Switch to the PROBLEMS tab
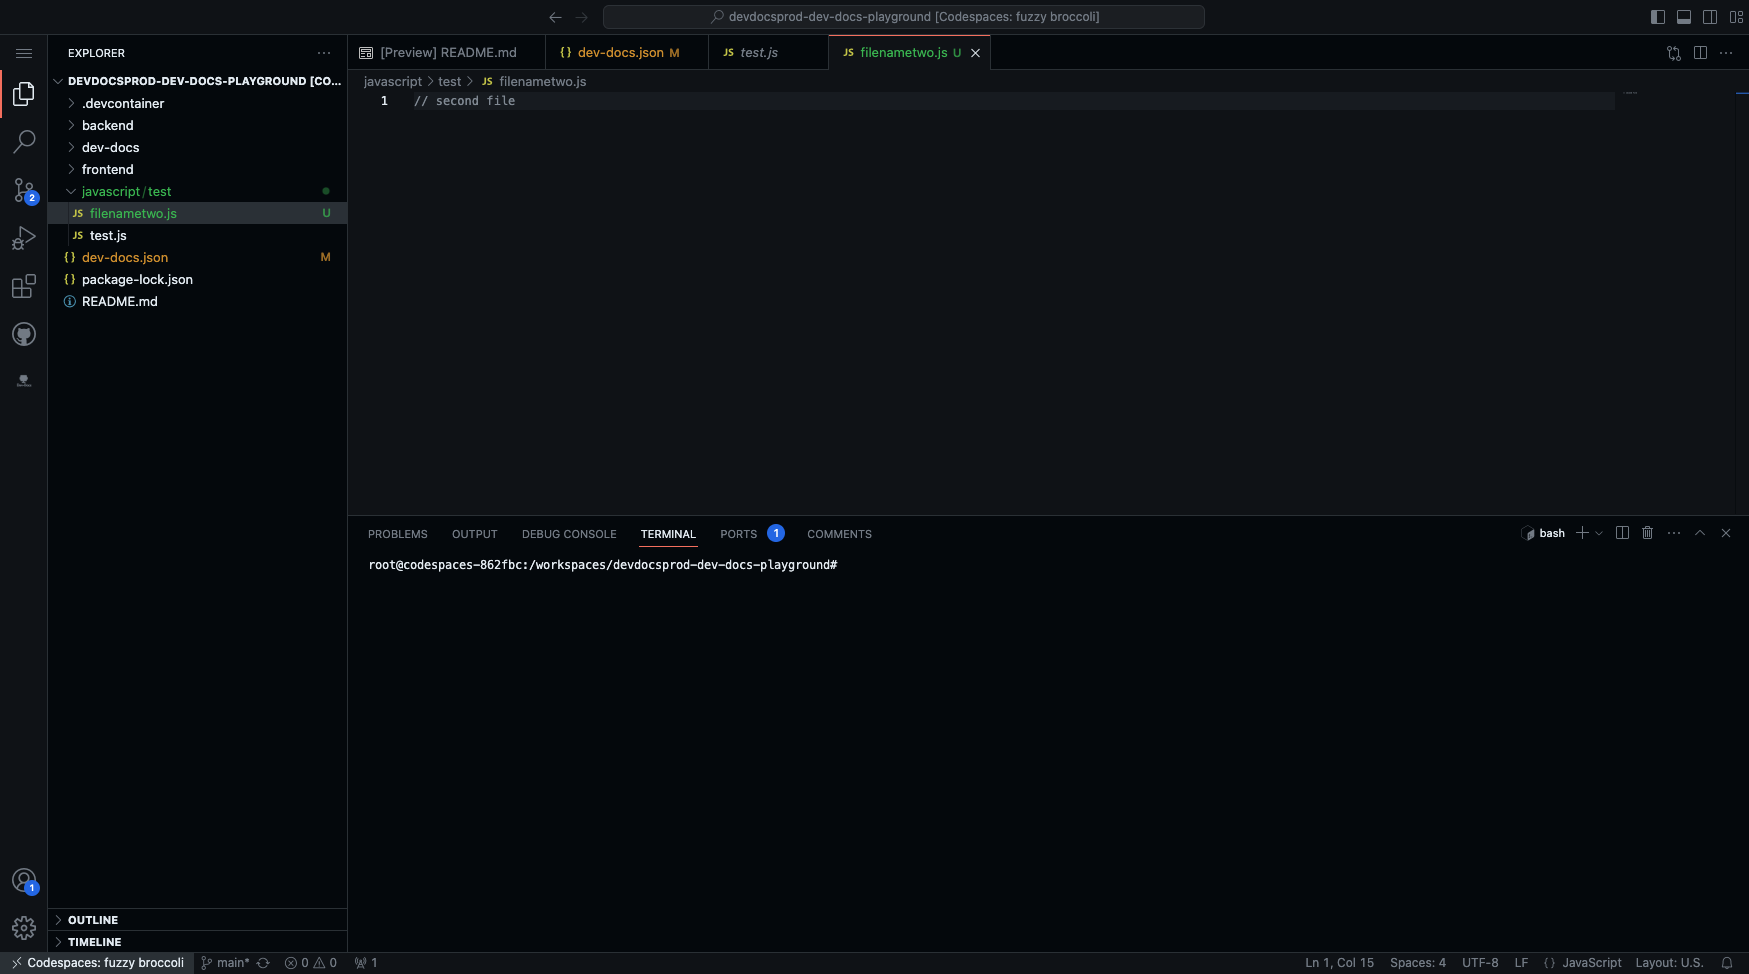 397,534
